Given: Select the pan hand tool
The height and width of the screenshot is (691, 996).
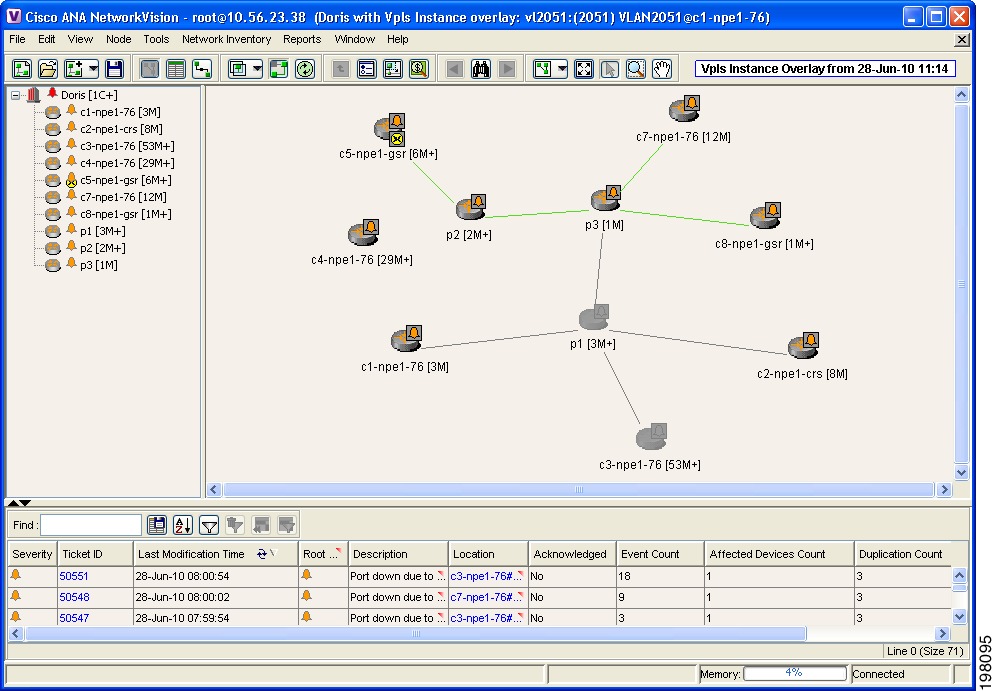Looking at the screenshot, I should click(662, 69).
